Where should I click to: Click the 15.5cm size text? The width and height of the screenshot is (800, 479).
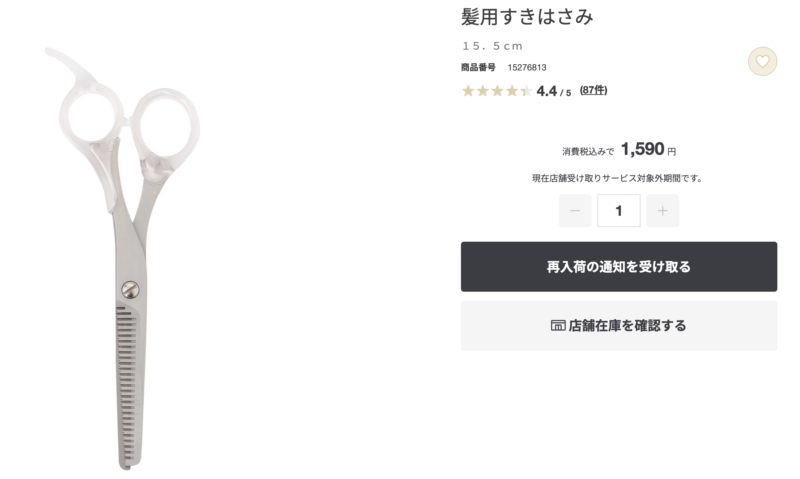492,46
